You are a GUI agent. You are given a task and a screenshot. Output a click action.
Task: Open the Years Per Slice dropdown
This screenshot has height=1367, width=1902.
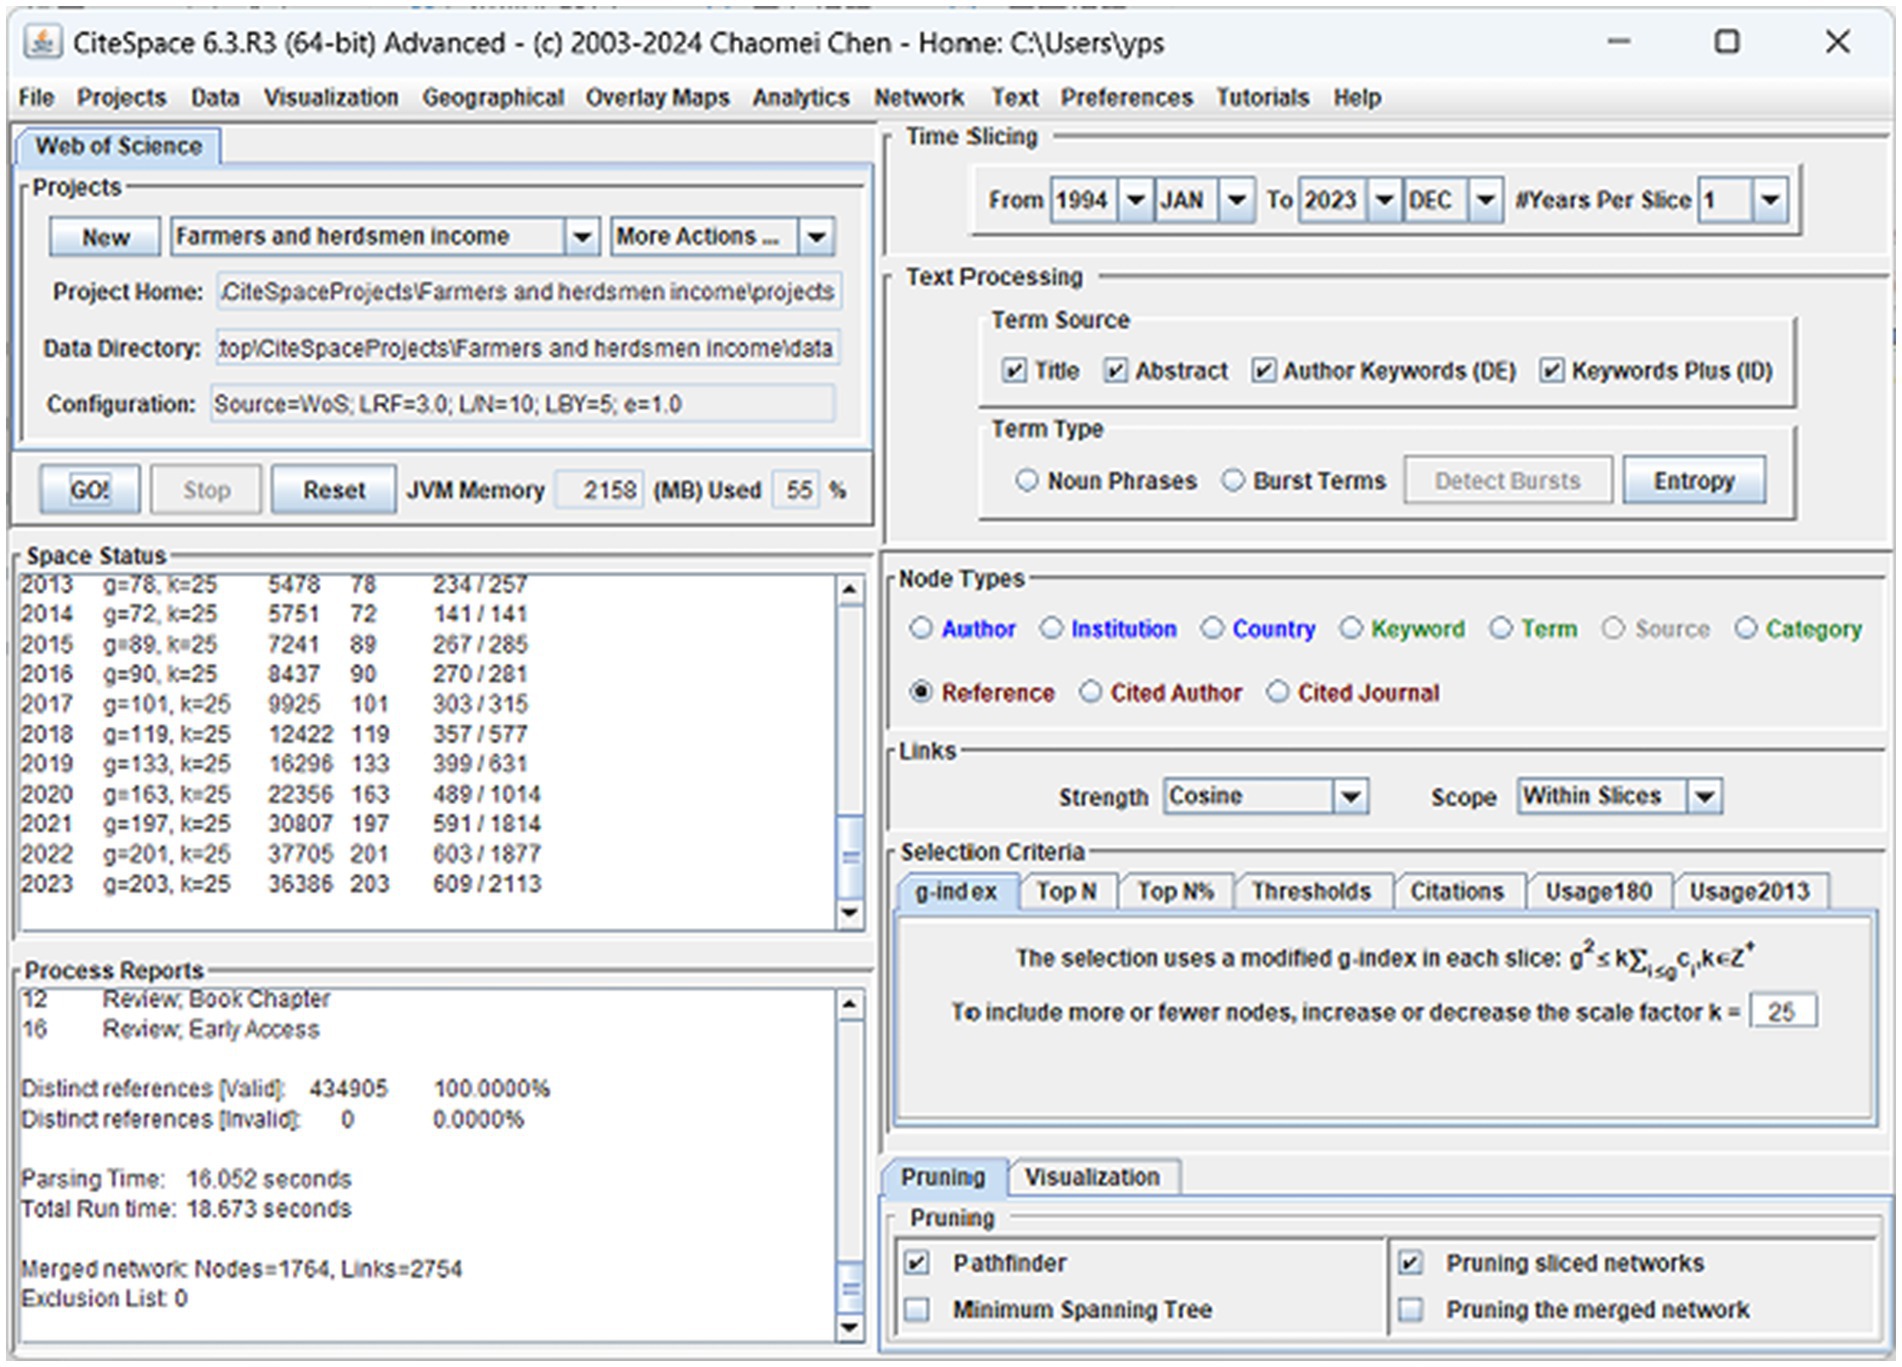[x=1770, y=200]
